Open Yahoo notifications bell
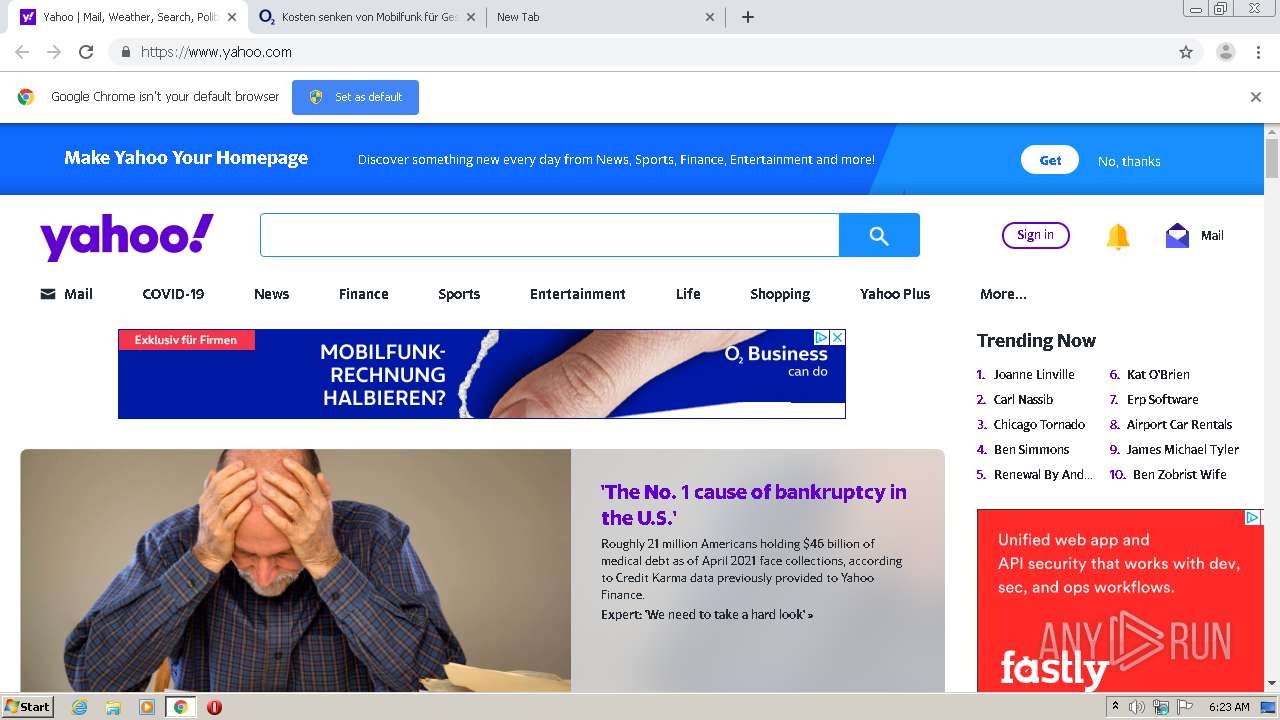 point(1118,236)
